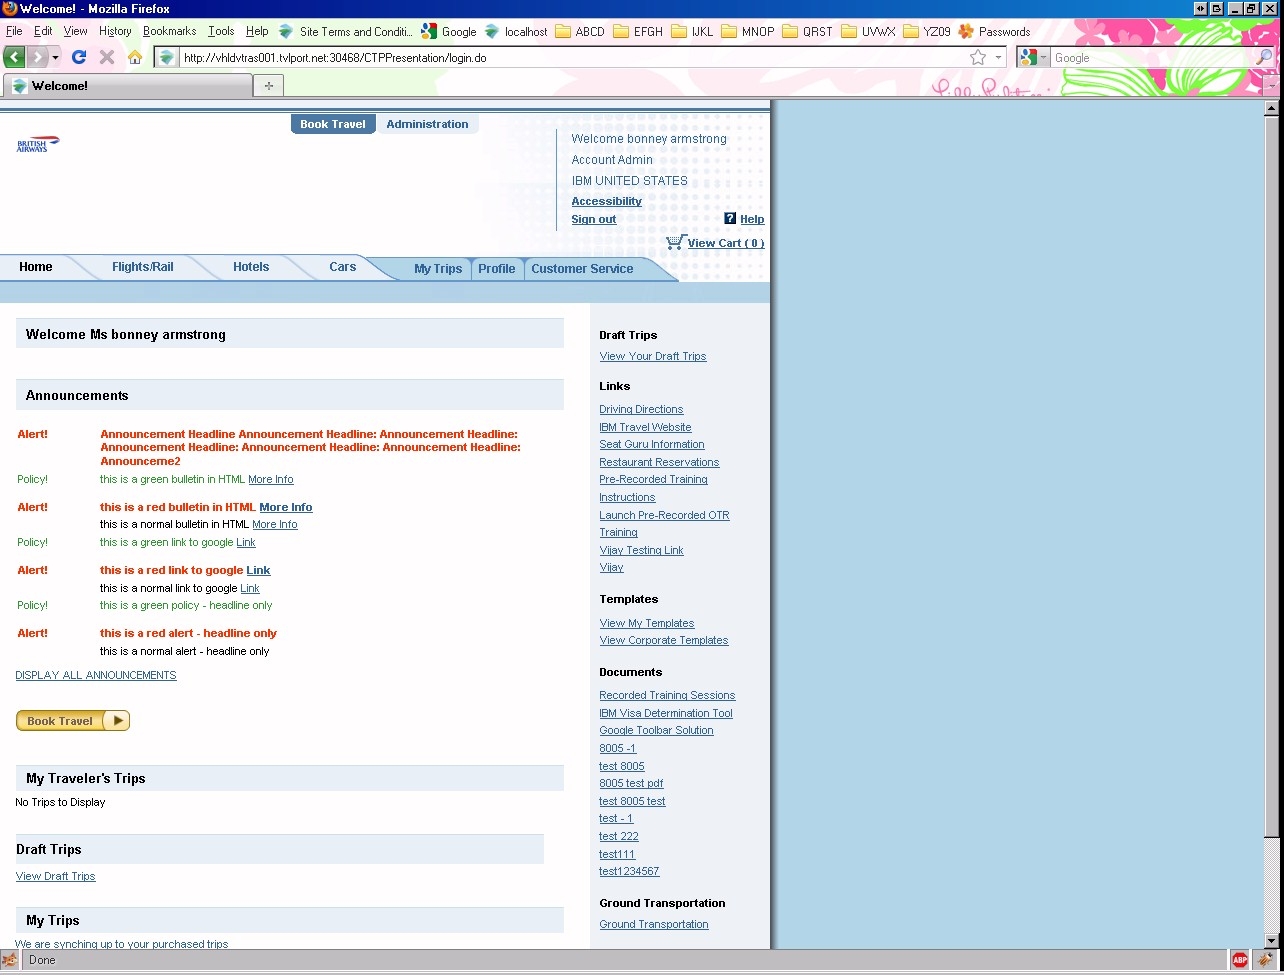Click the vertical scrollbar down arrow
This screenshot has width=1284, height=975.
pyautogui.click(x=1272, y=941)
